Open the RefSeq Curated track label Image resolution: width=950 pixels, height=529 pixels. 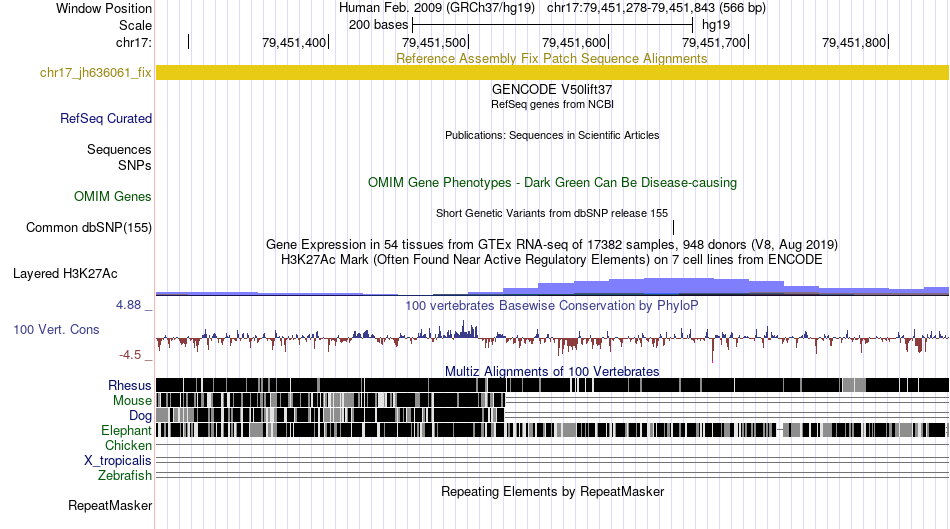point(105,118)
